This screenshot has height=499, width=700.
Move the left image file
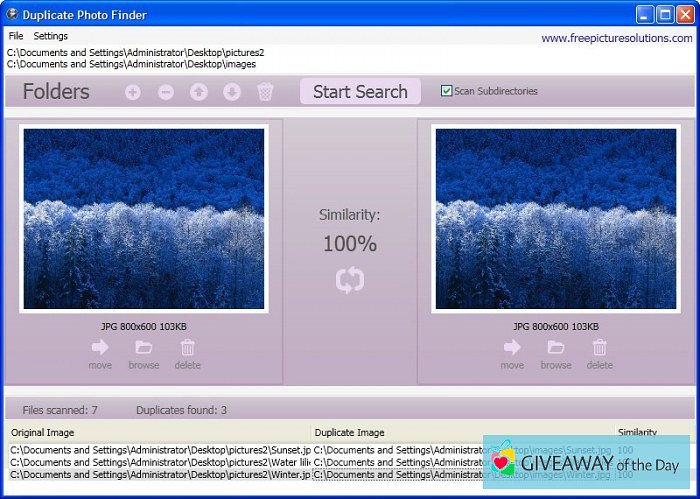point(100,353)
